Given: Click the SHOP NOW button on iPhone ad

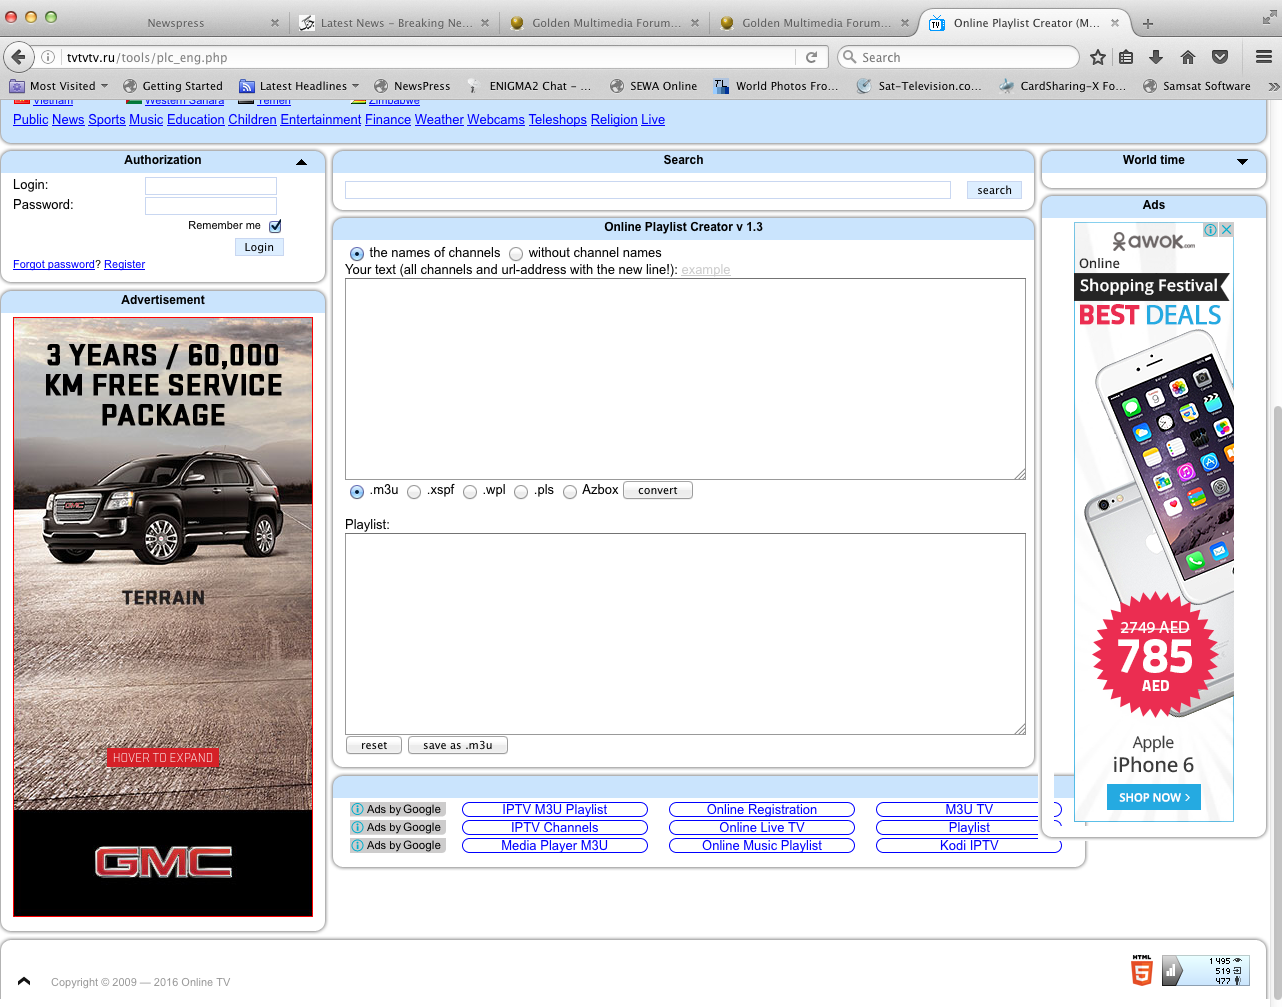Looking at the screenshot, I should (1154, 797).
